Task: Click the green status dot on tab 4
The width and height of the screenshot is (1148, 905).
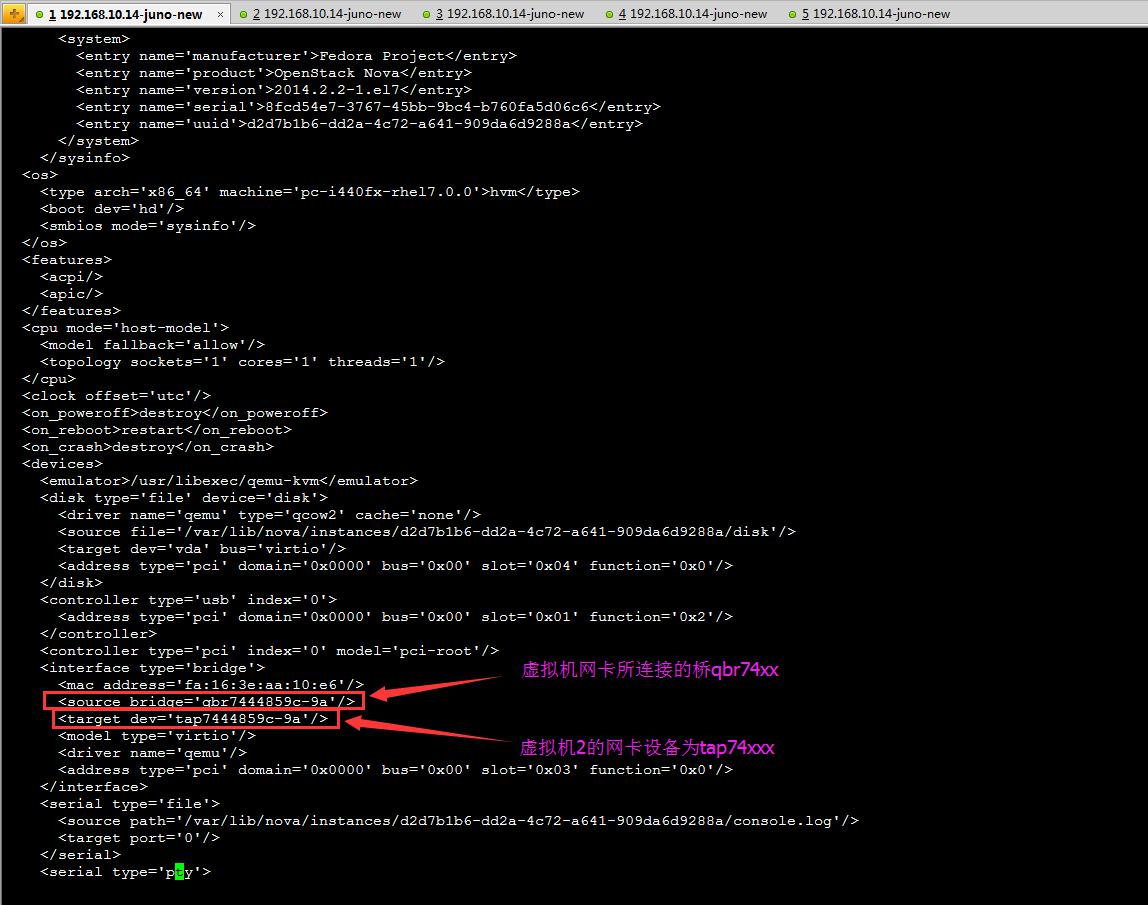Action: pos(608,14)
